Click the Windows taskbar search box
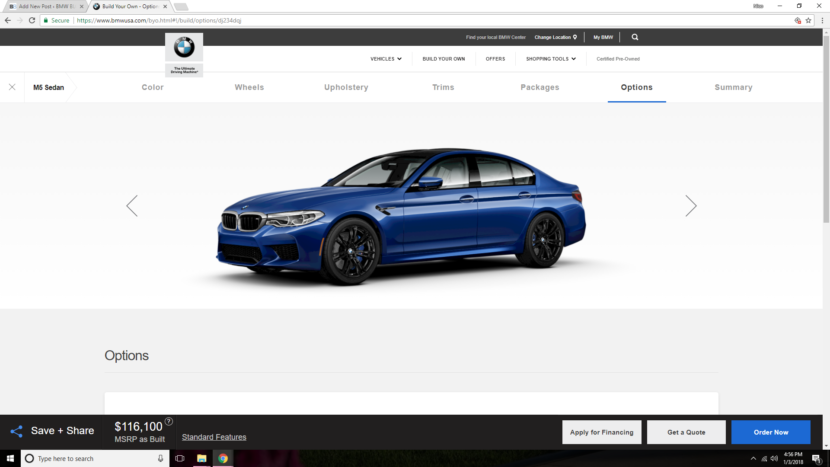Viewport: 830px width, 467px height. point(90,458)
